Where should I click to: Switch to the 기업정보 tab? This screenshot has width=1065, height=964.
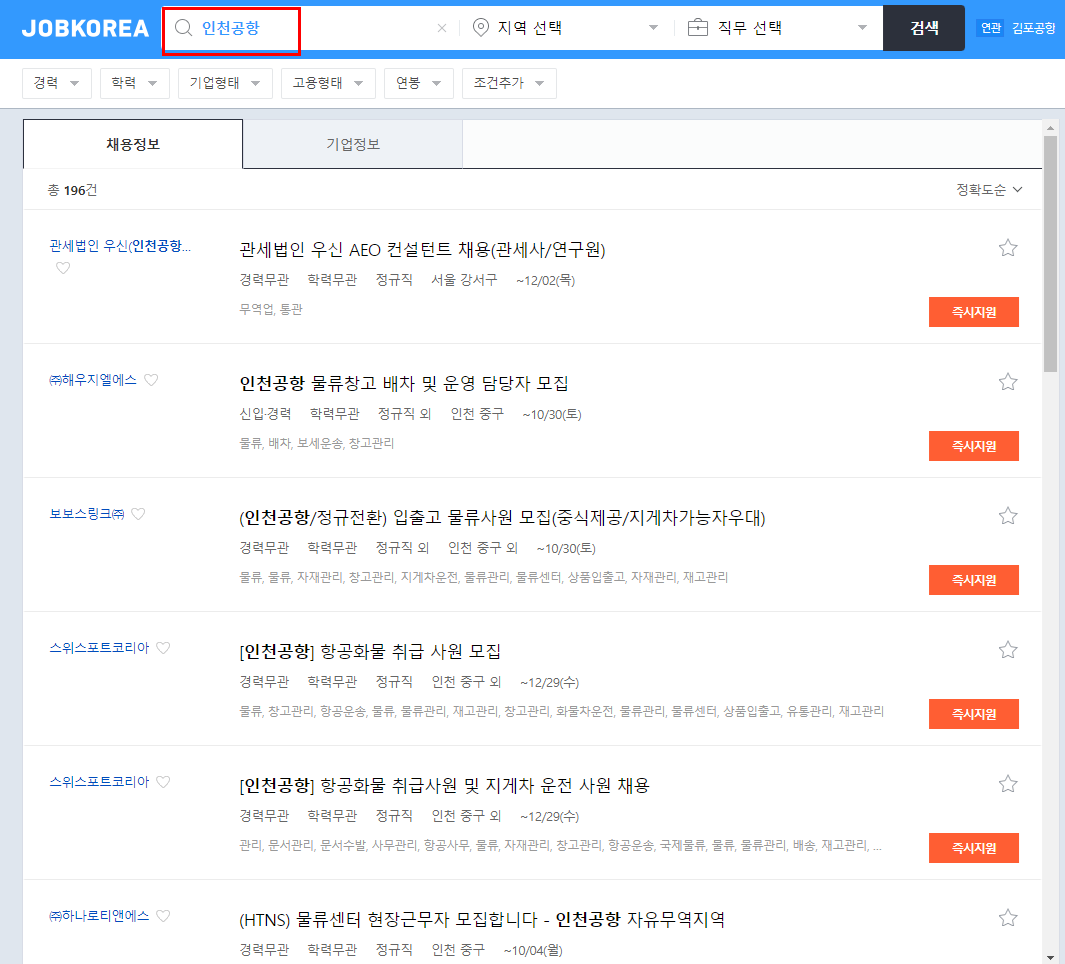353,144
